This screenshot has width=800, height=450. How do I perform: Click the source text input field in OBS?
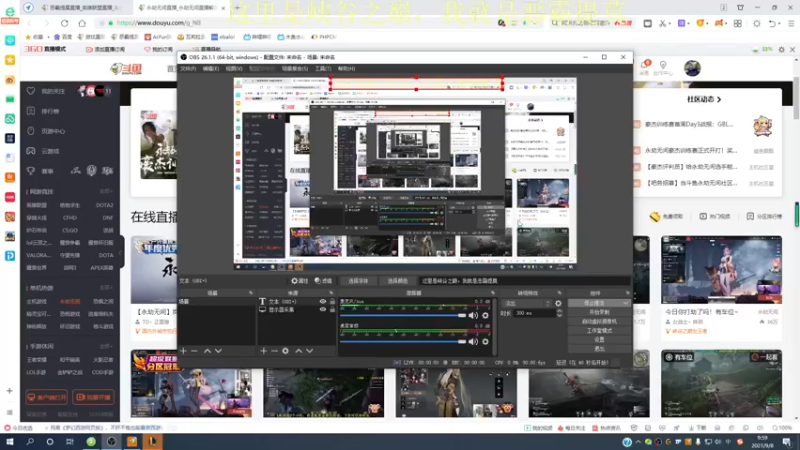[524, 281]
